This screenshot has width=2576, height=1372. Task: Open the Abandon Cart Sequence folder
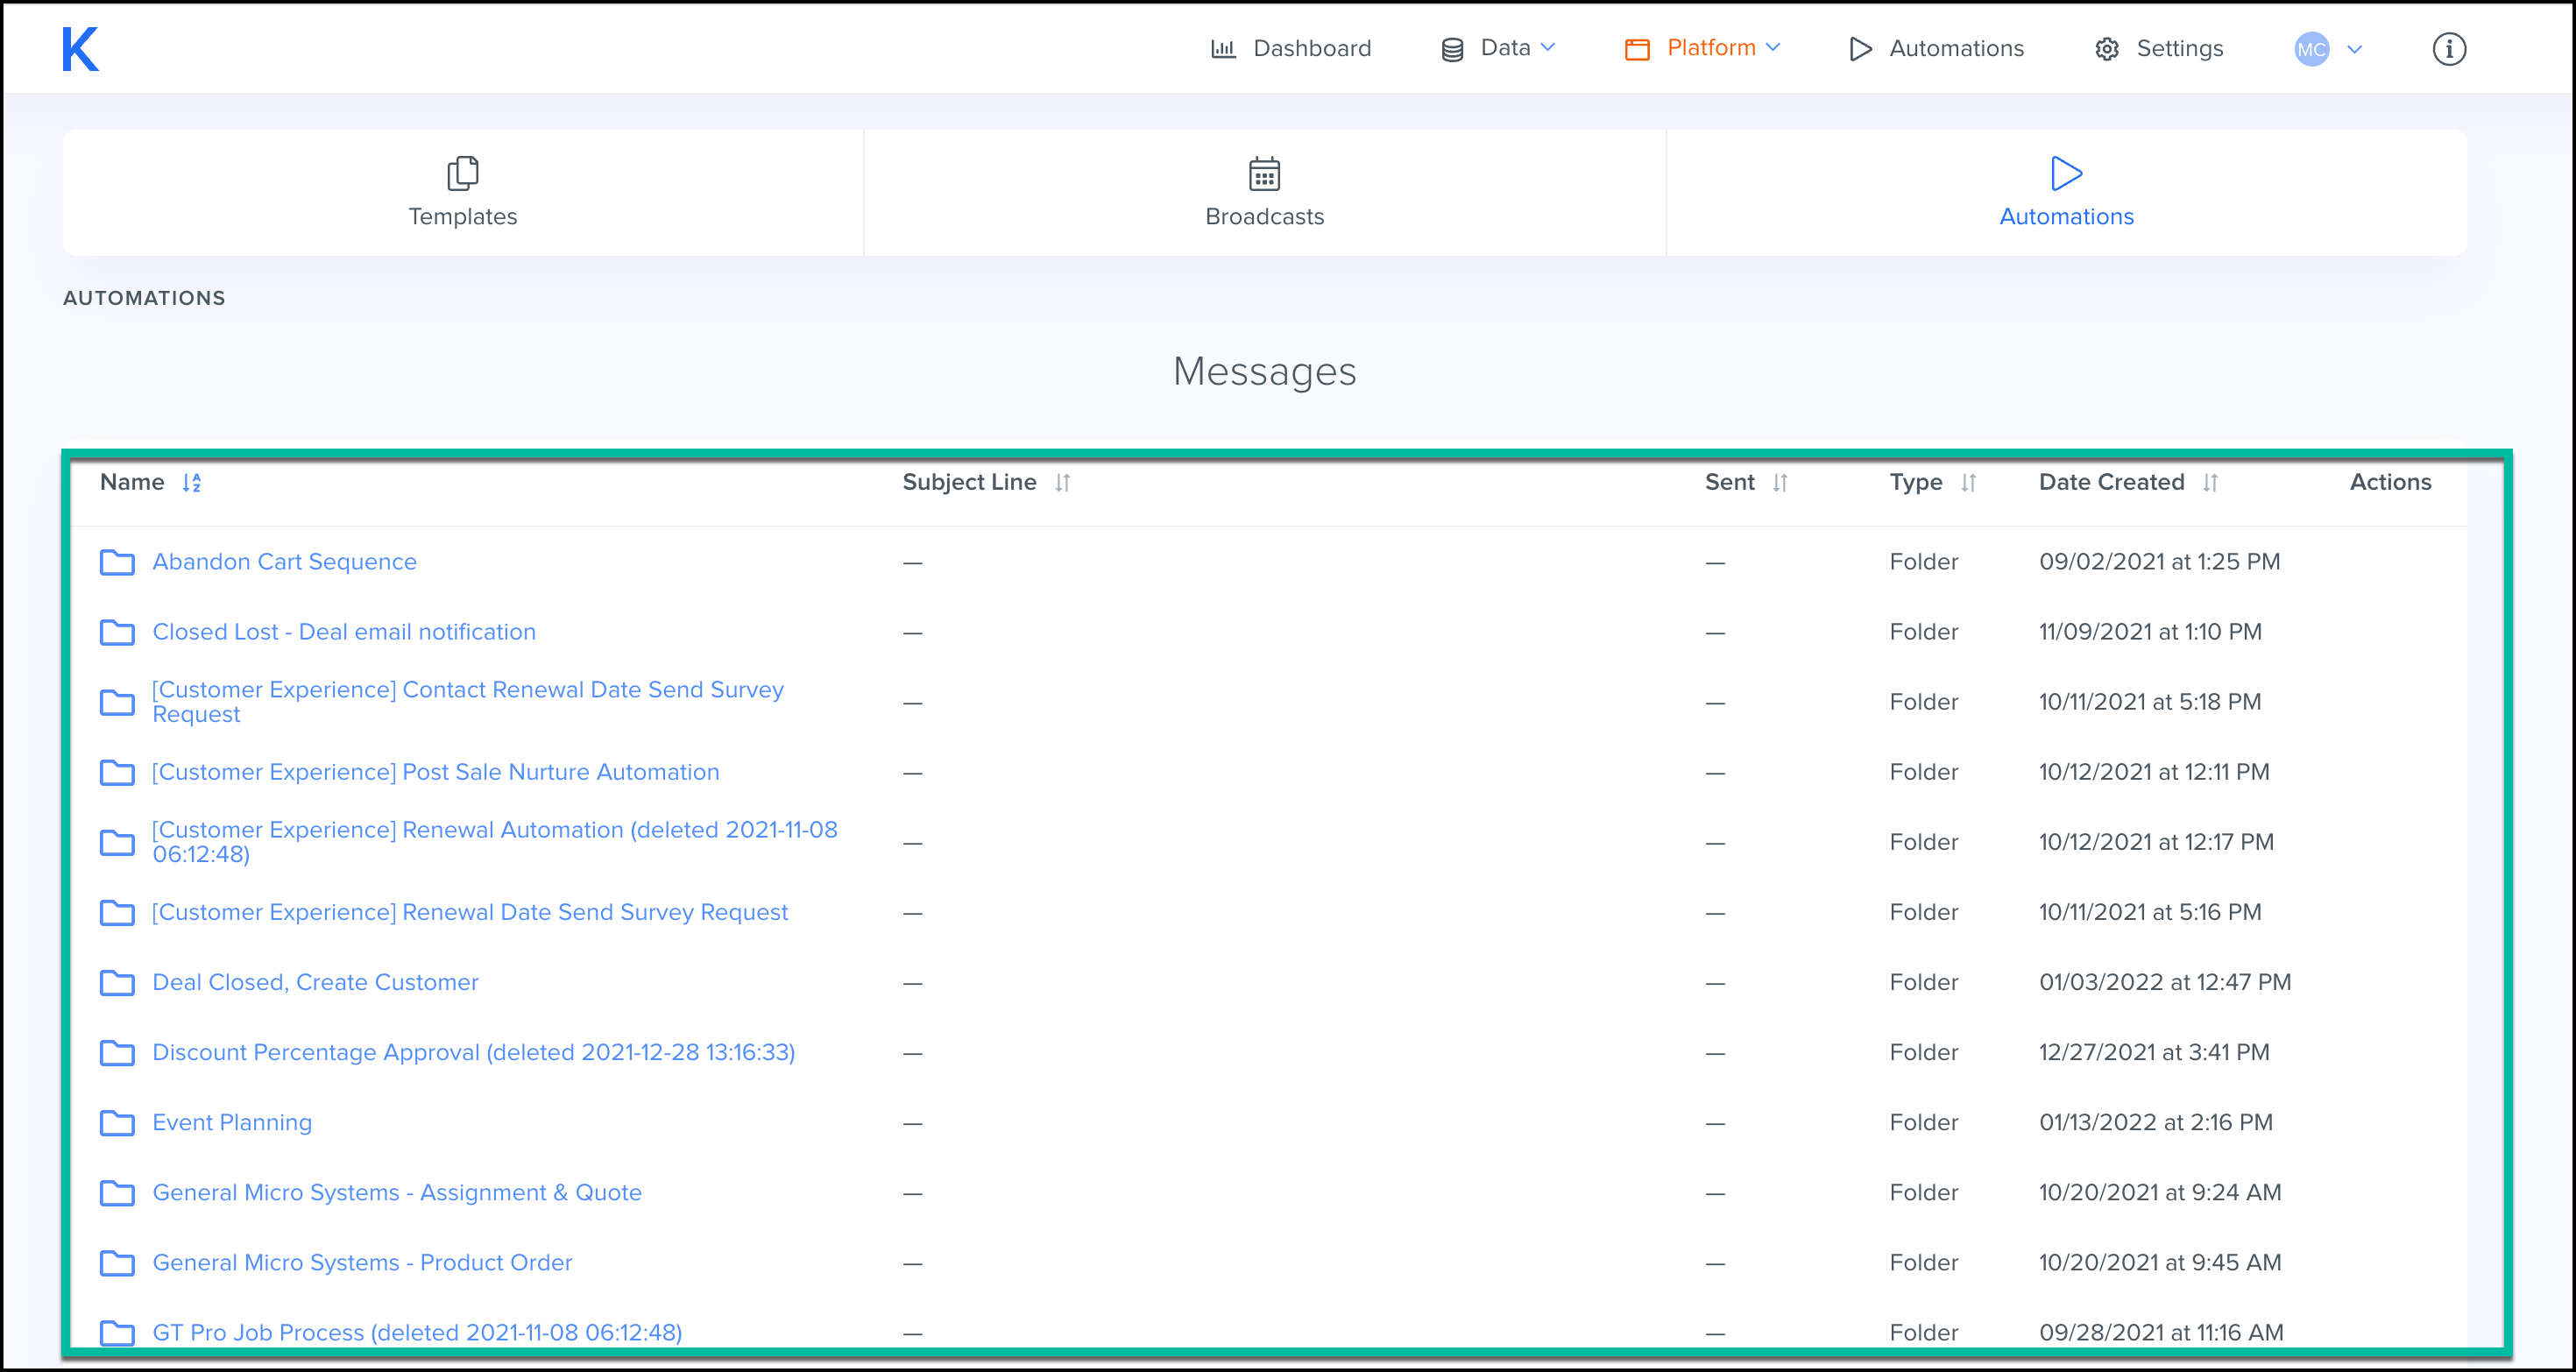[x=284, y=562]
